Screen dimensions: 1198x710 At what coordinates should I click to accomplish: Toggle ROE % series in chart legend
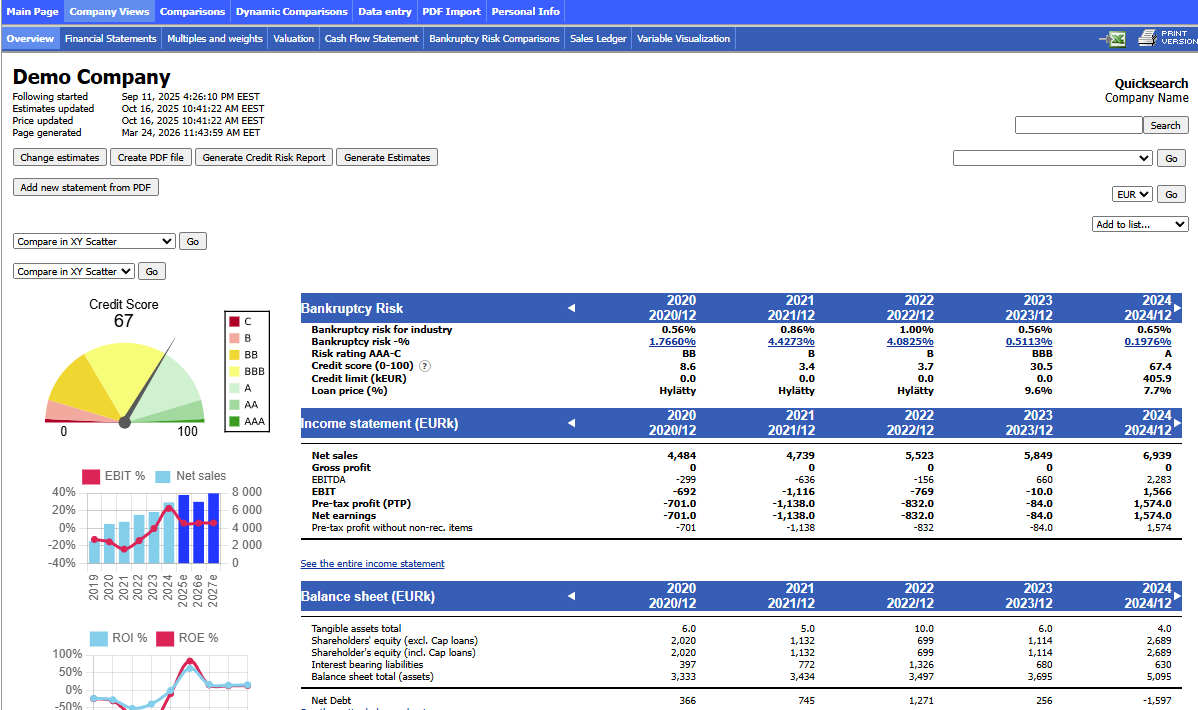[188, 638]
